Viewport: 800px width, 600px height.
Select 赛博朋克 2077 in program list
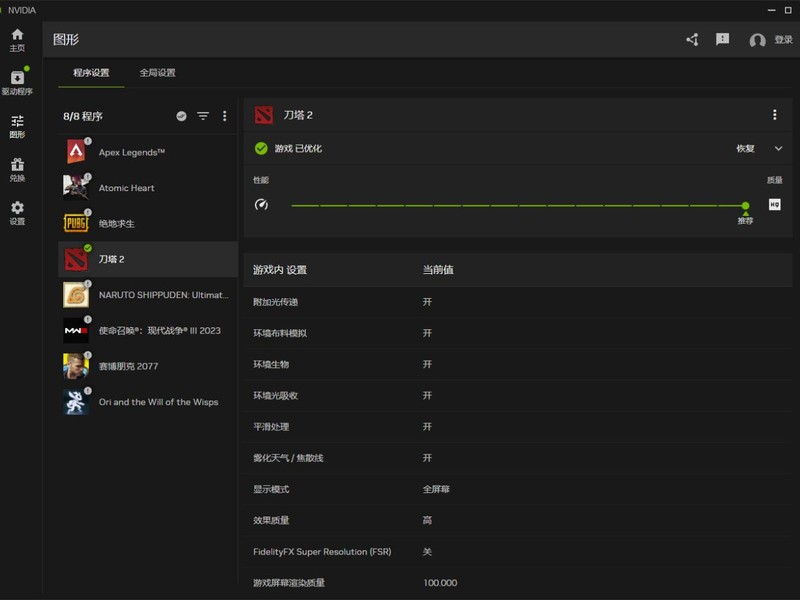148,366
